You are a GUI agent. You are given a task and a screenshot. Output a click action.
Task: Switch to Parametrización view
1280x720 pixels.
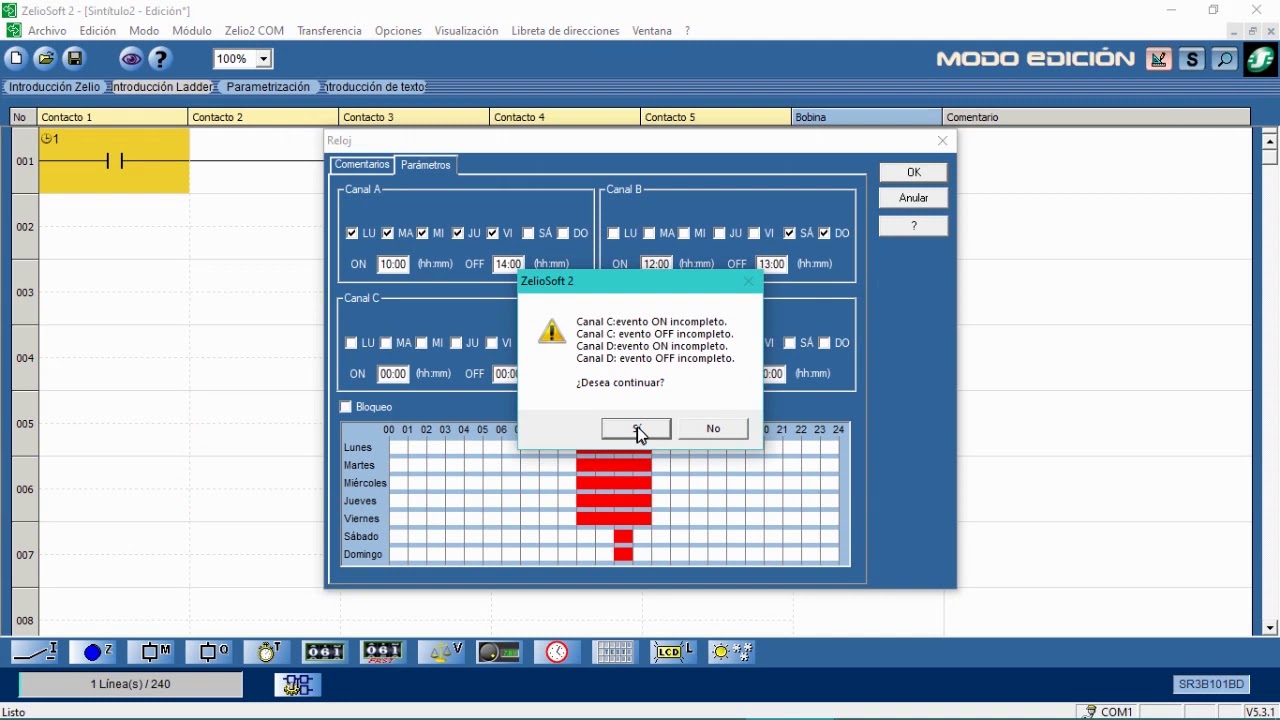coord(268,87)
